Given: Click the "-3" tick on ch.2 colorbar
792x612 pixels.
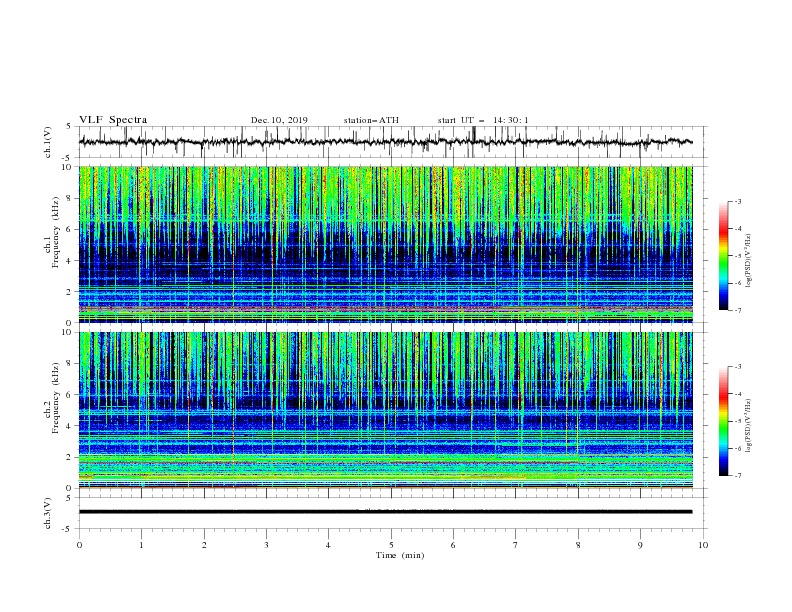Looking at the screenshot, I should coord(738,367).
